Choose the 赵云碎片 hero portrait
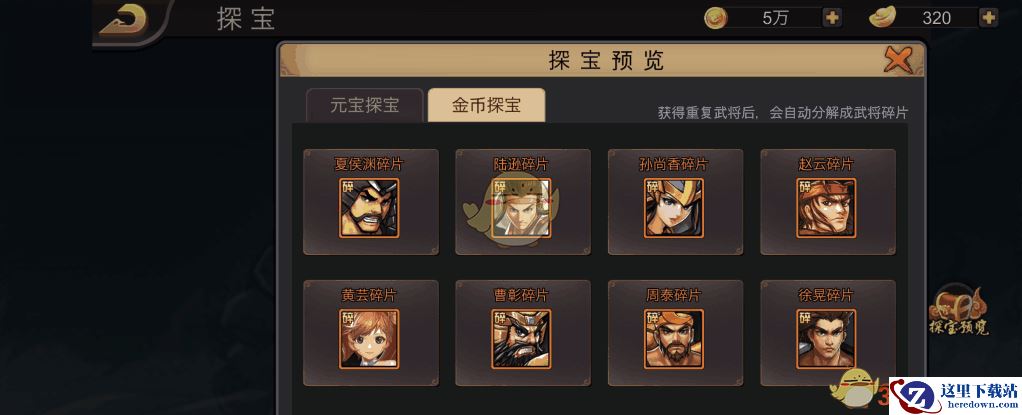 pos(826,208)
